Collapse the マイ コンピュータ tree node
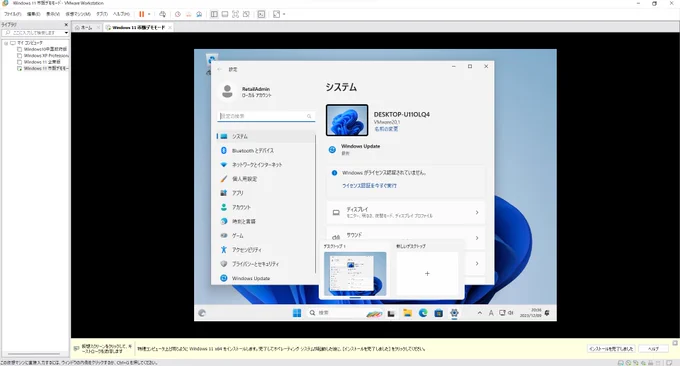This screenshot has width=680, height=366. [x=6, y=43]
